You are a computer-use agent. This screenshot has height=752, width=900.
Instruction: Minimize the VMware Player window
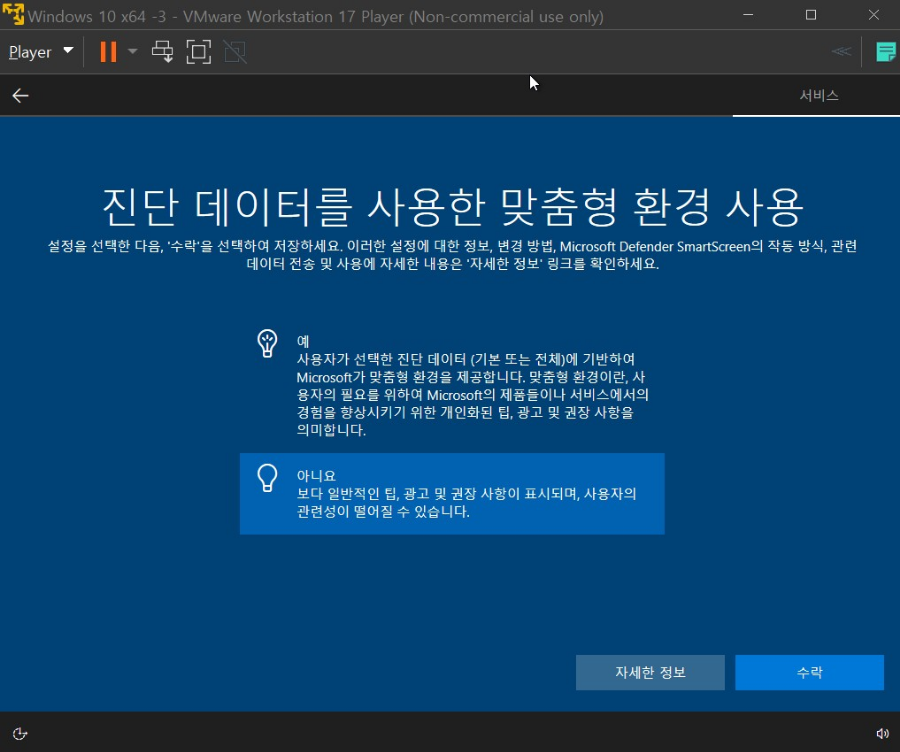click(748, 15)
